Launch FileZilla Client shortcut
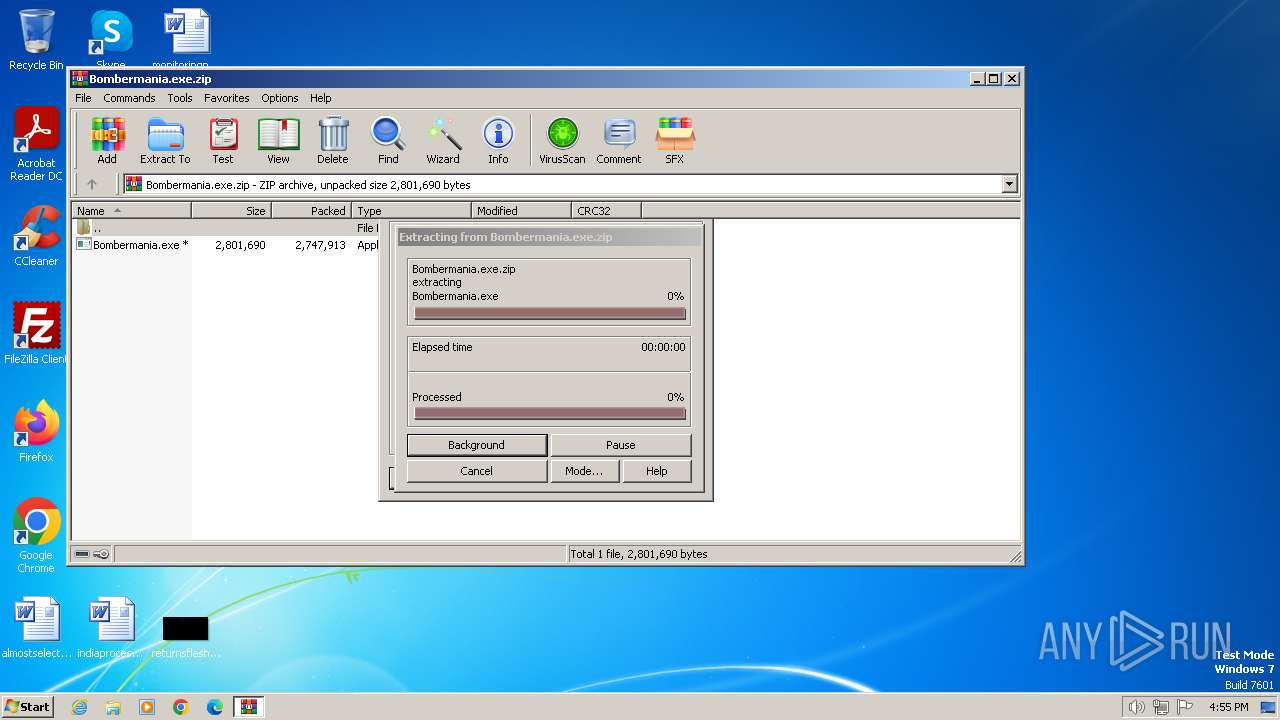The height and width of the screenshot is (720, 1280). pos(36,334)
